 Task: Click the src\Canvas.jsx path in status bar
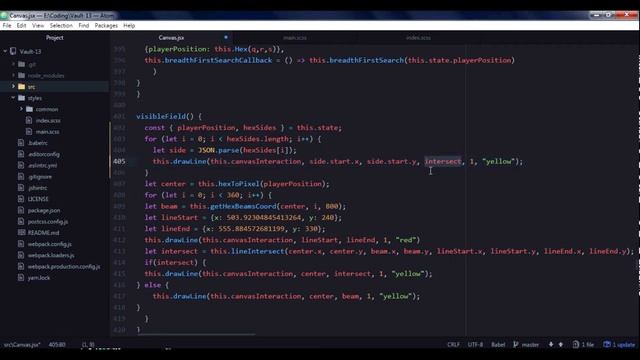(22, 344)
